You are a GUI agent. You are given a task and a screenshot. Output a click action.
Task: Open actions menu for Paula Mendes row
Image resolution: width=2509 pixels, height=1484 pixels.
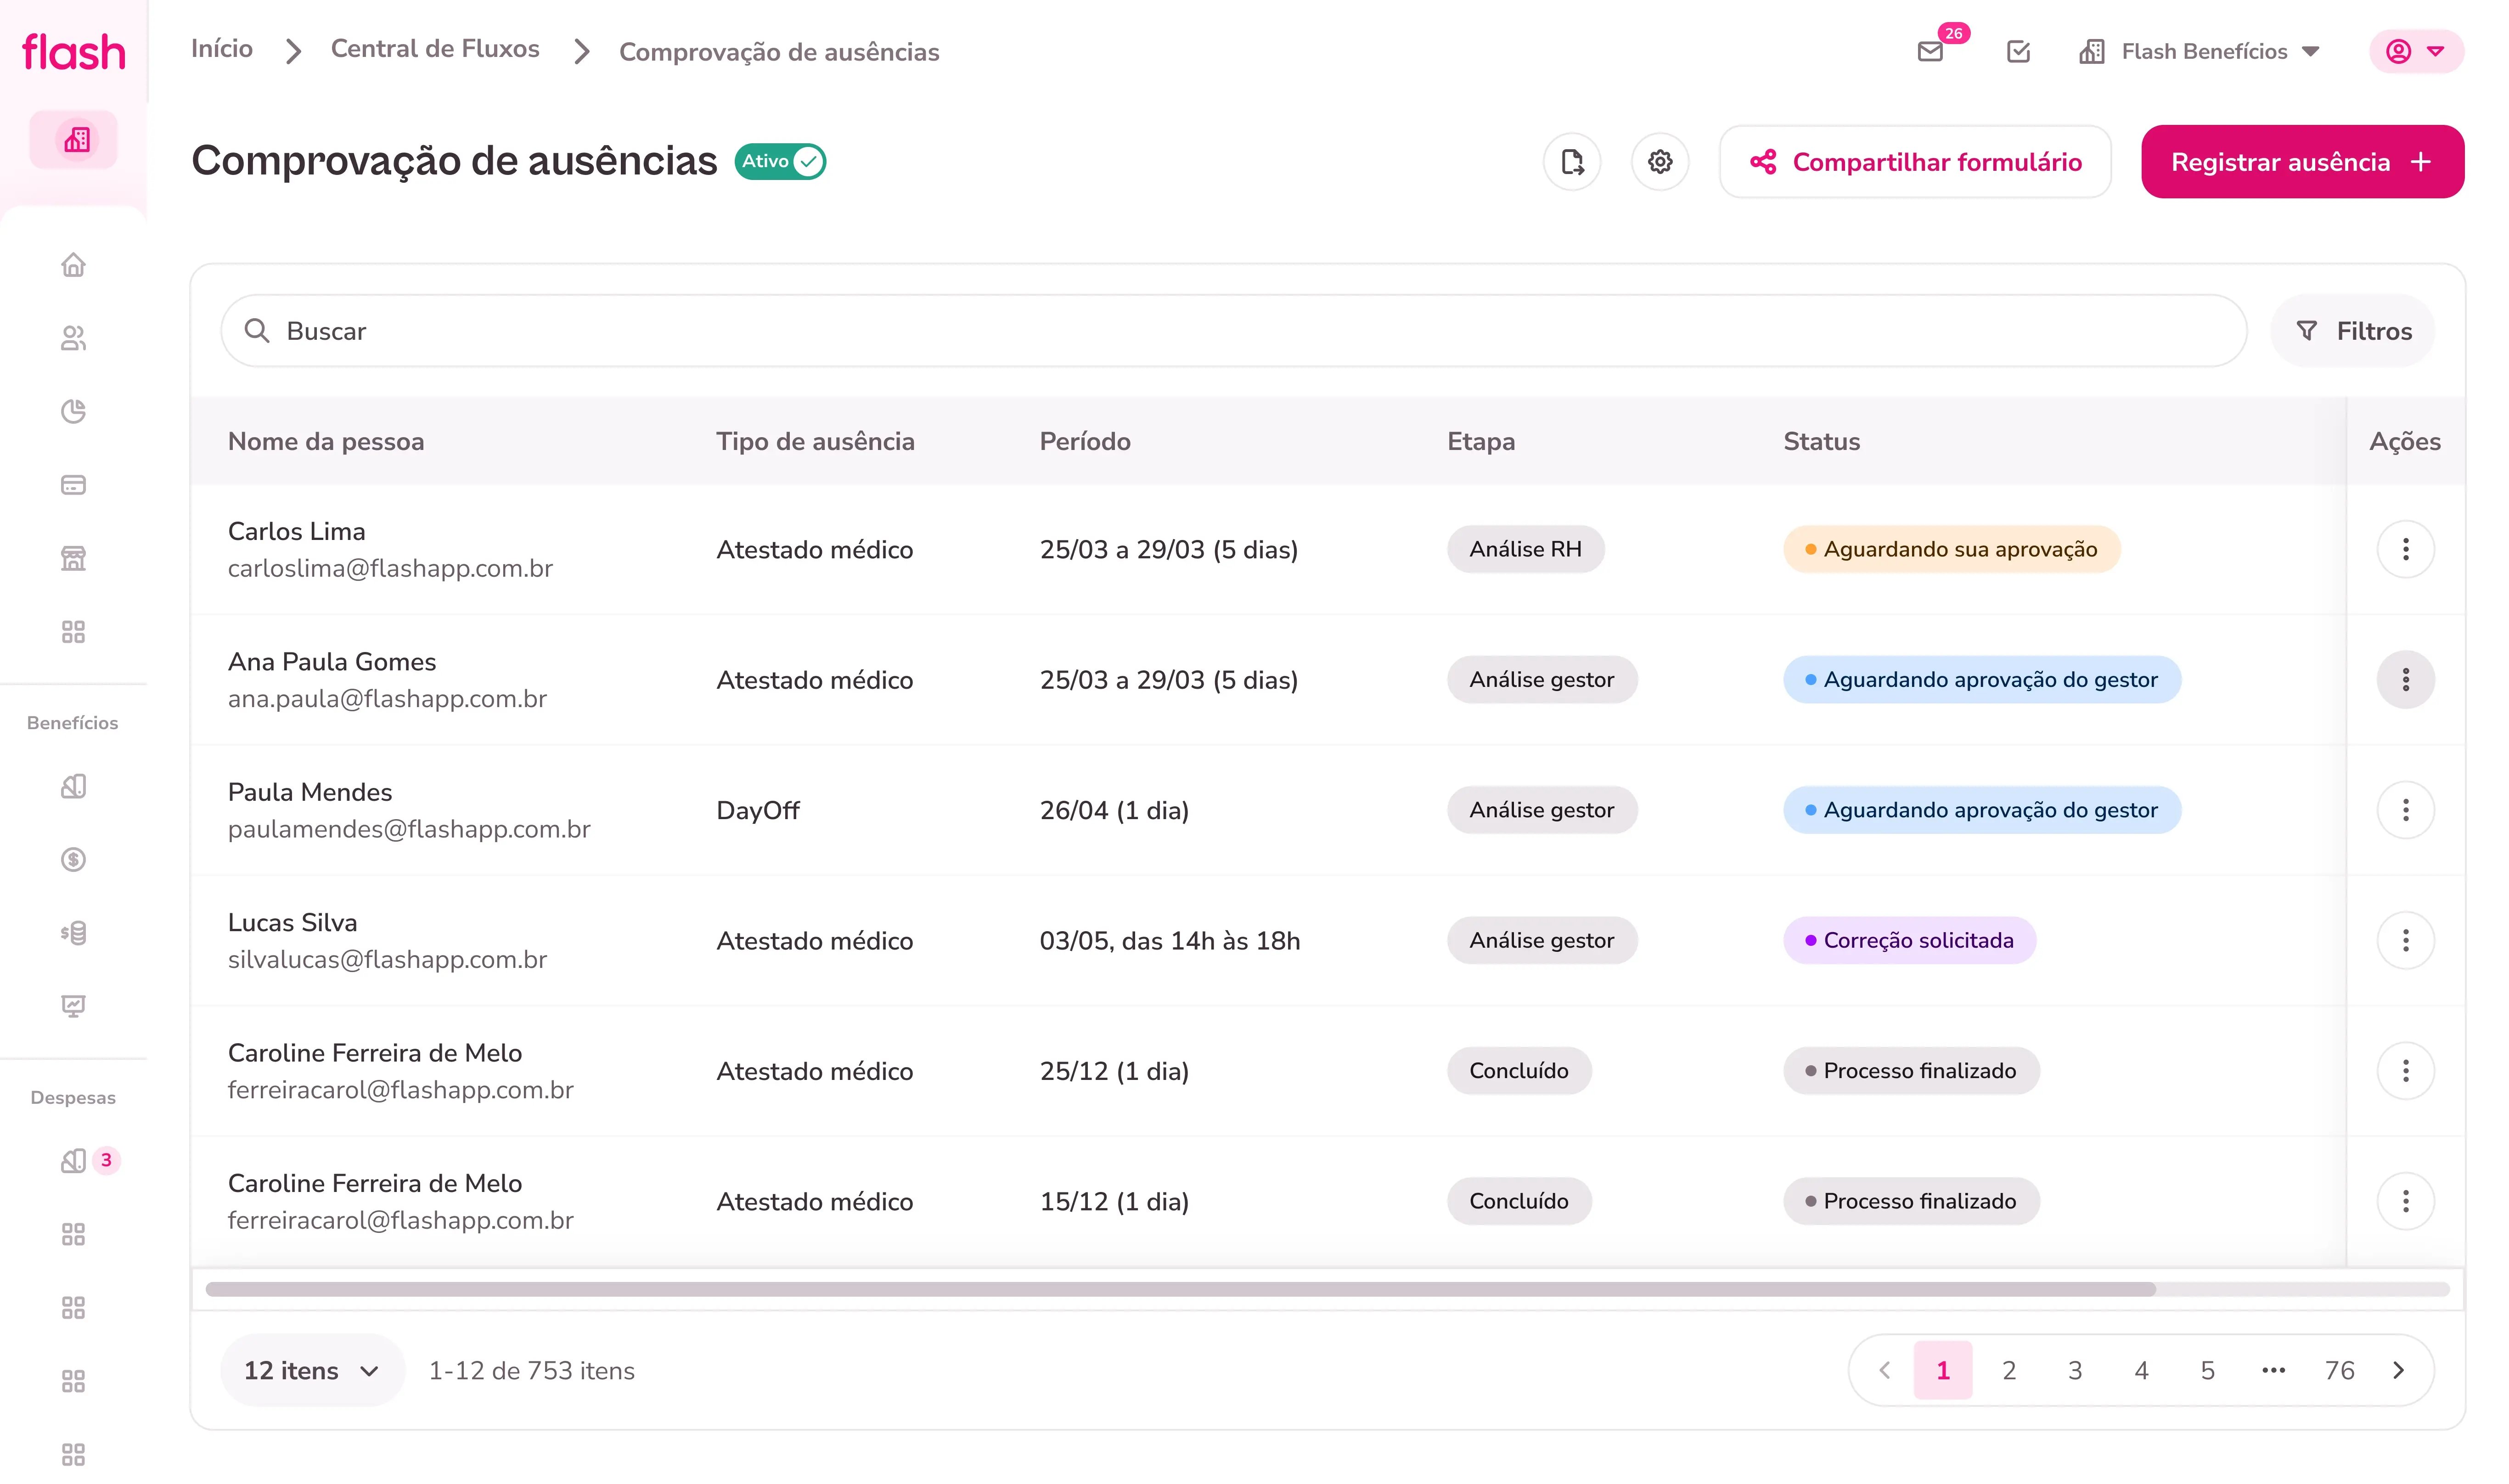[x=2405, y=810]
